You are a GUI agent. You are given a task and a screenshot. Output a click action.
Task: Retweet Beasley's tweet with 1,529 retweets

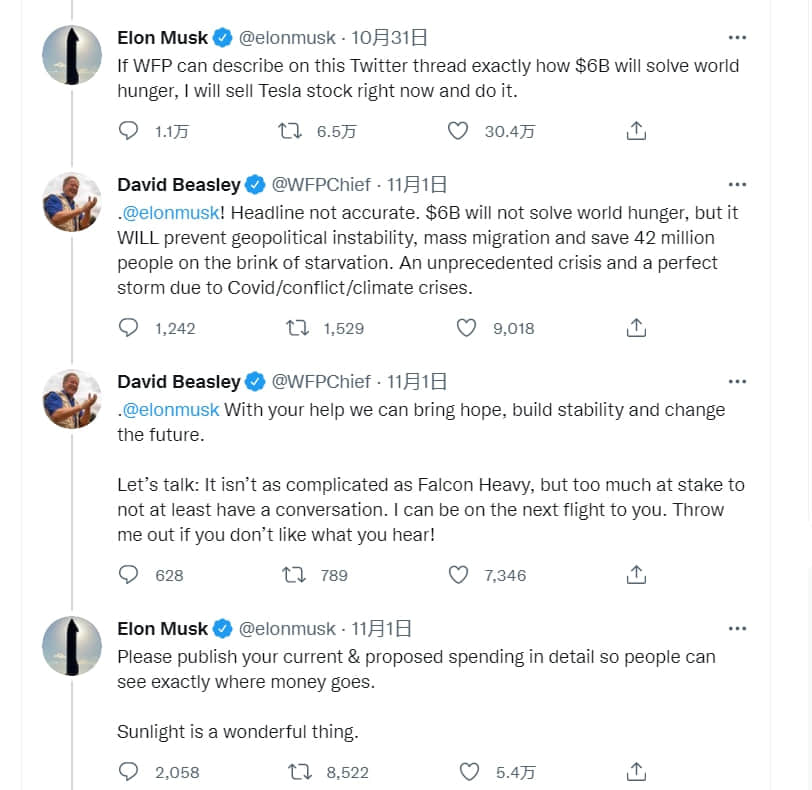[297, 328]
